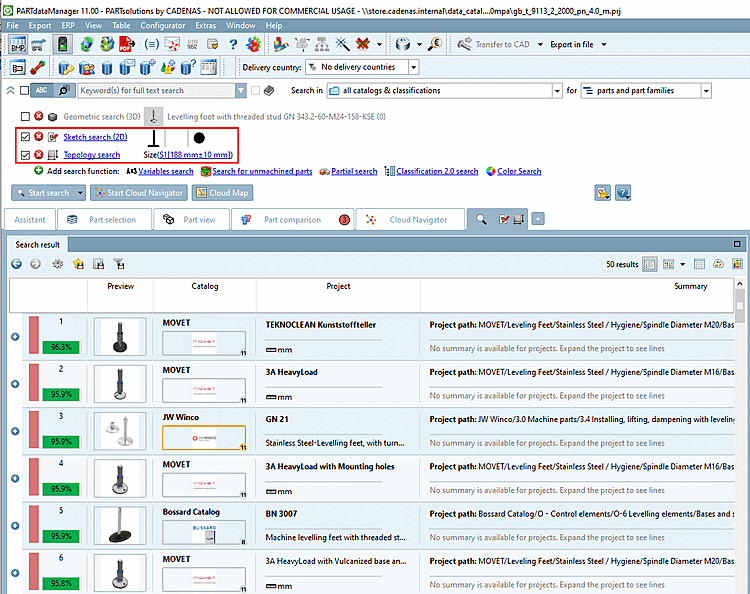
Task: Uncheck the Sketch search (2D) checkbox
Action: tap(25, 137)
